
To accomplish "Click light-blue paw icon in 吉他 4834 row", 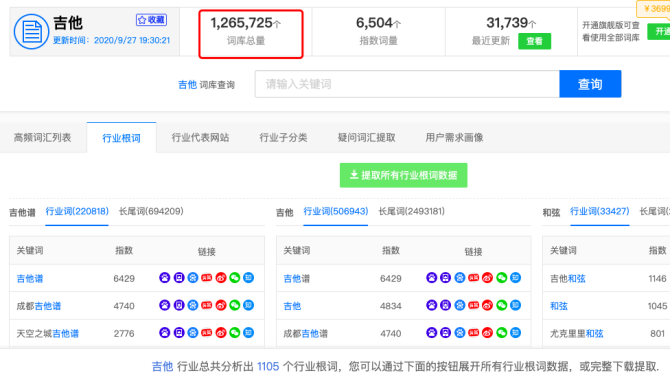I will pos(460,305).
